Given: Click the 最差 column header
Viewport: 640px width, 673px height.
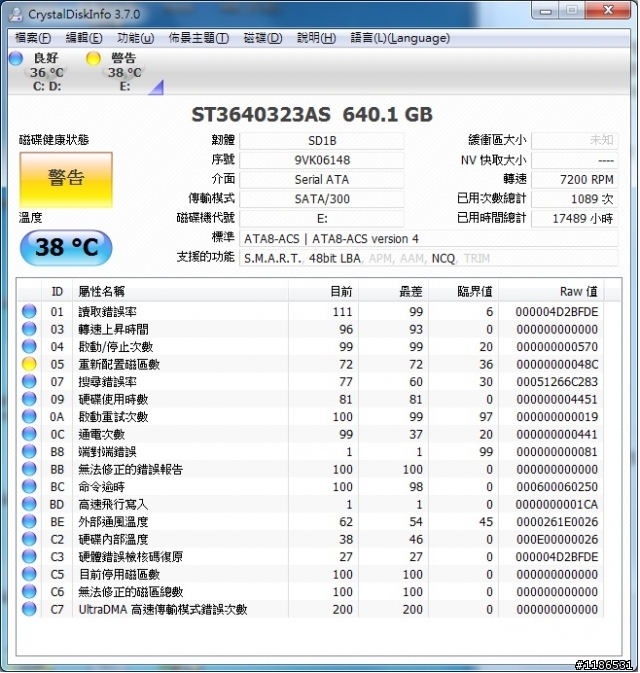Looking at the screenshot, I should [x=393, y=291].
